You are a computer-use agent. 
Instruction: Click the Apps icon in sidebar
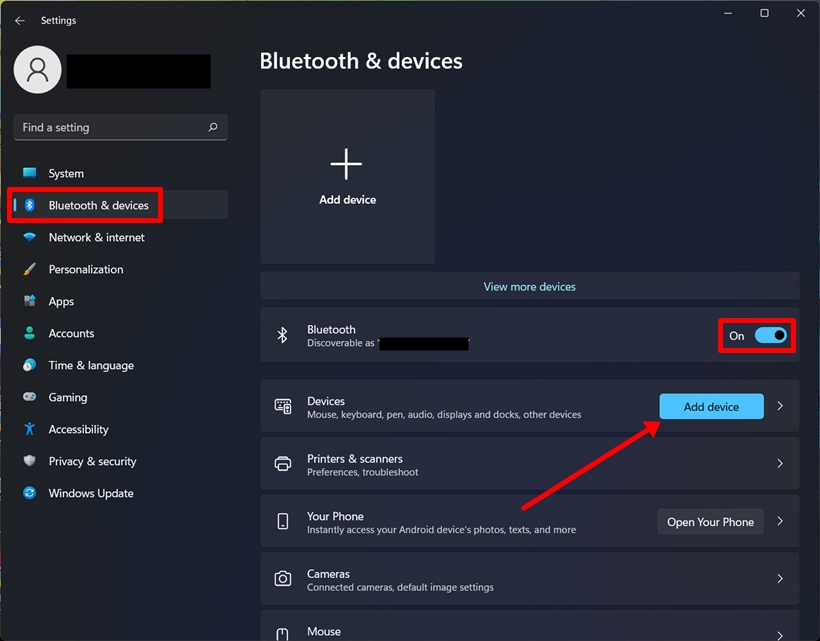tap(30, 301)
